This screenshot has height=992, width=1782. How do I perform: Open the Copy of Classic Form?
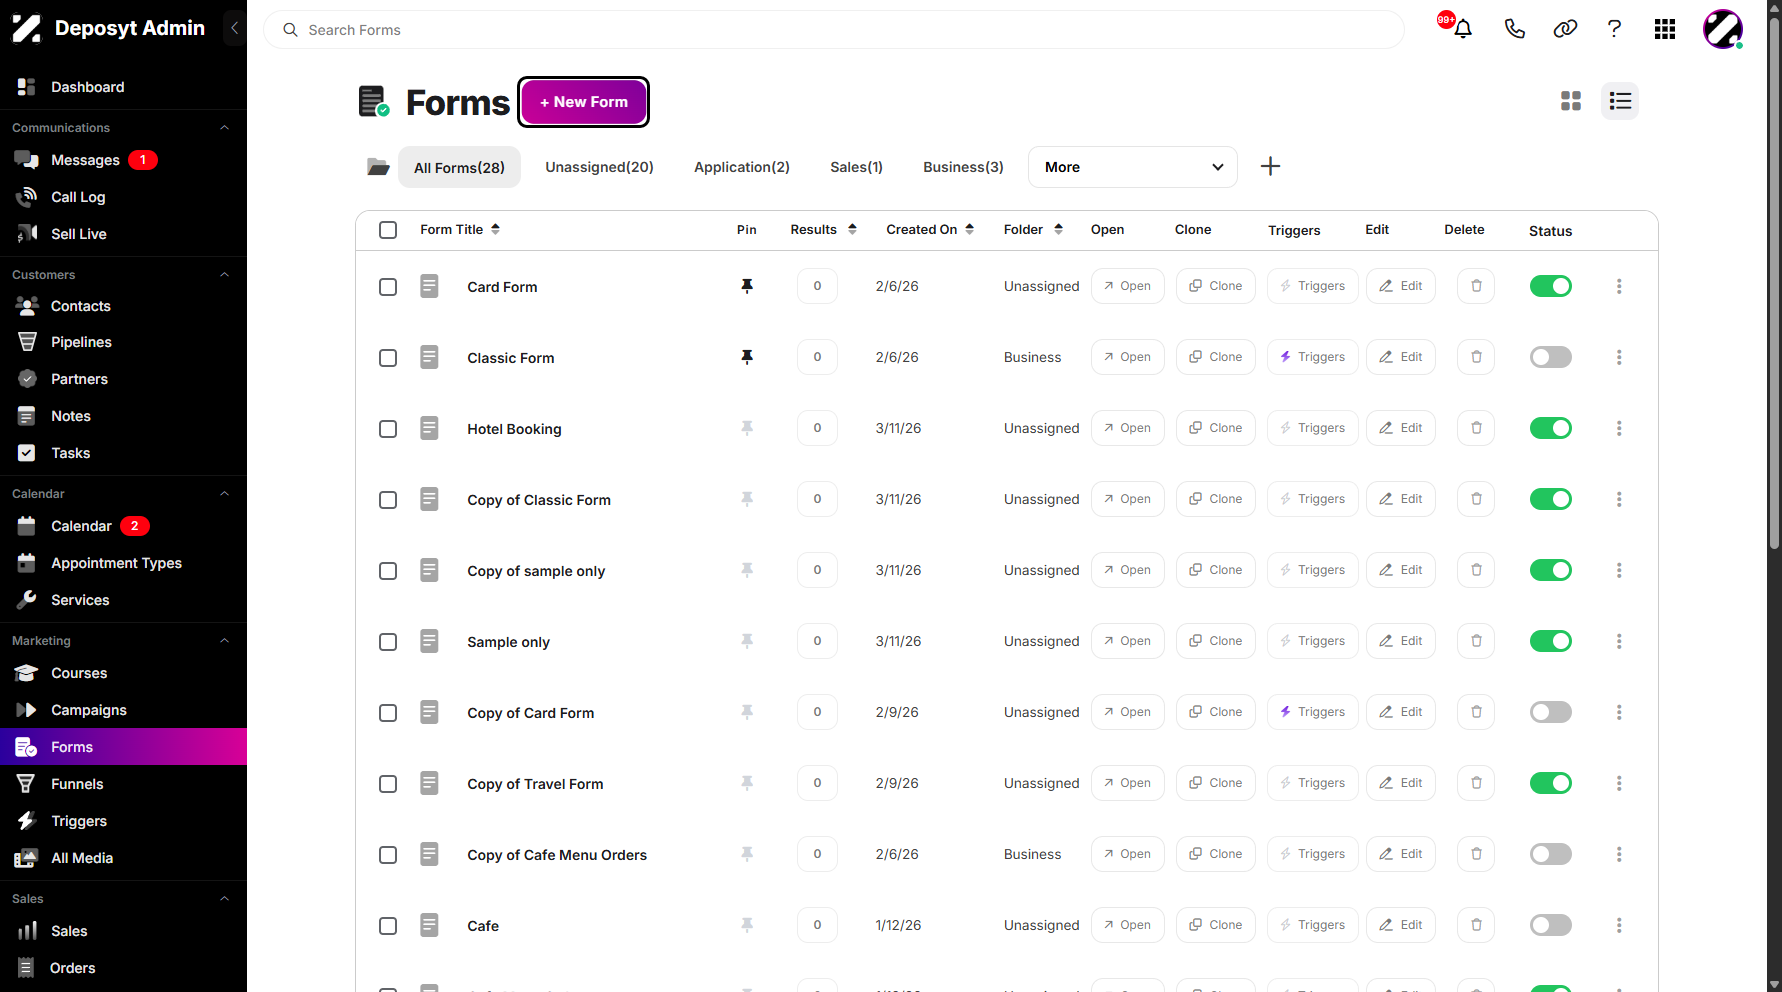point(1127,499)
